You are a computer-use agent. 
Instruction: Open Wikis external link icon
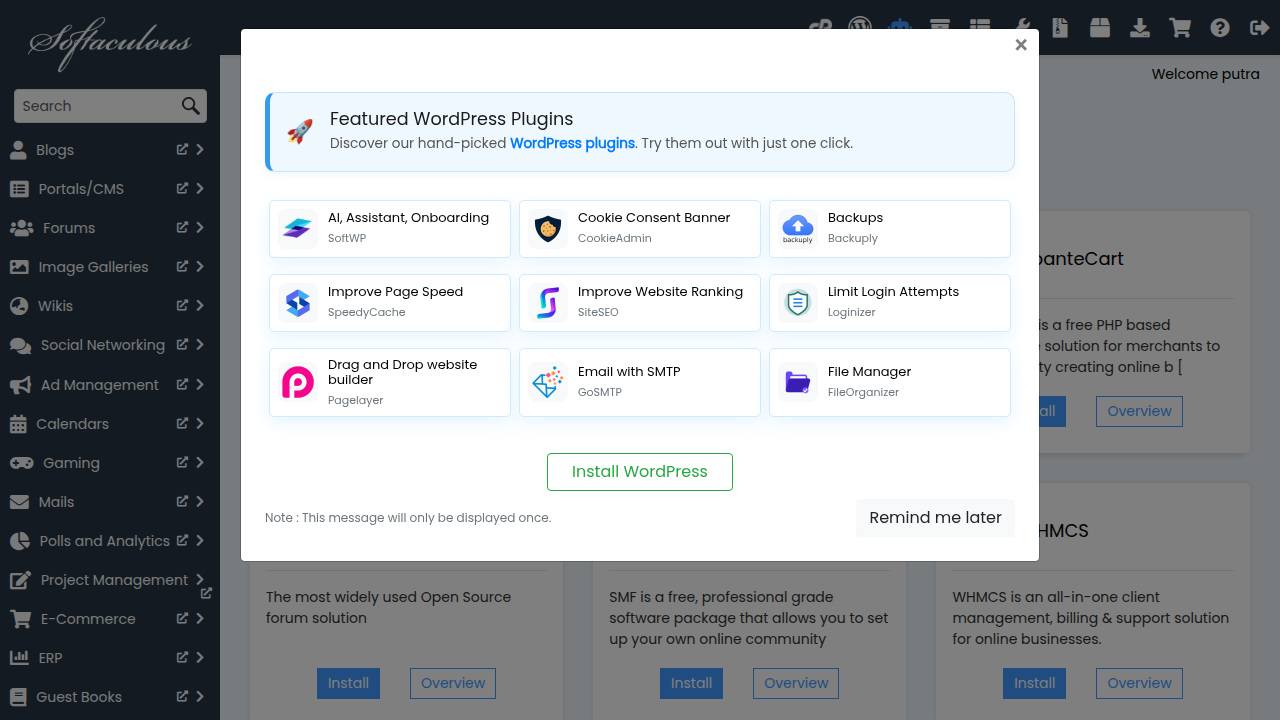click(x=182, y=305)
